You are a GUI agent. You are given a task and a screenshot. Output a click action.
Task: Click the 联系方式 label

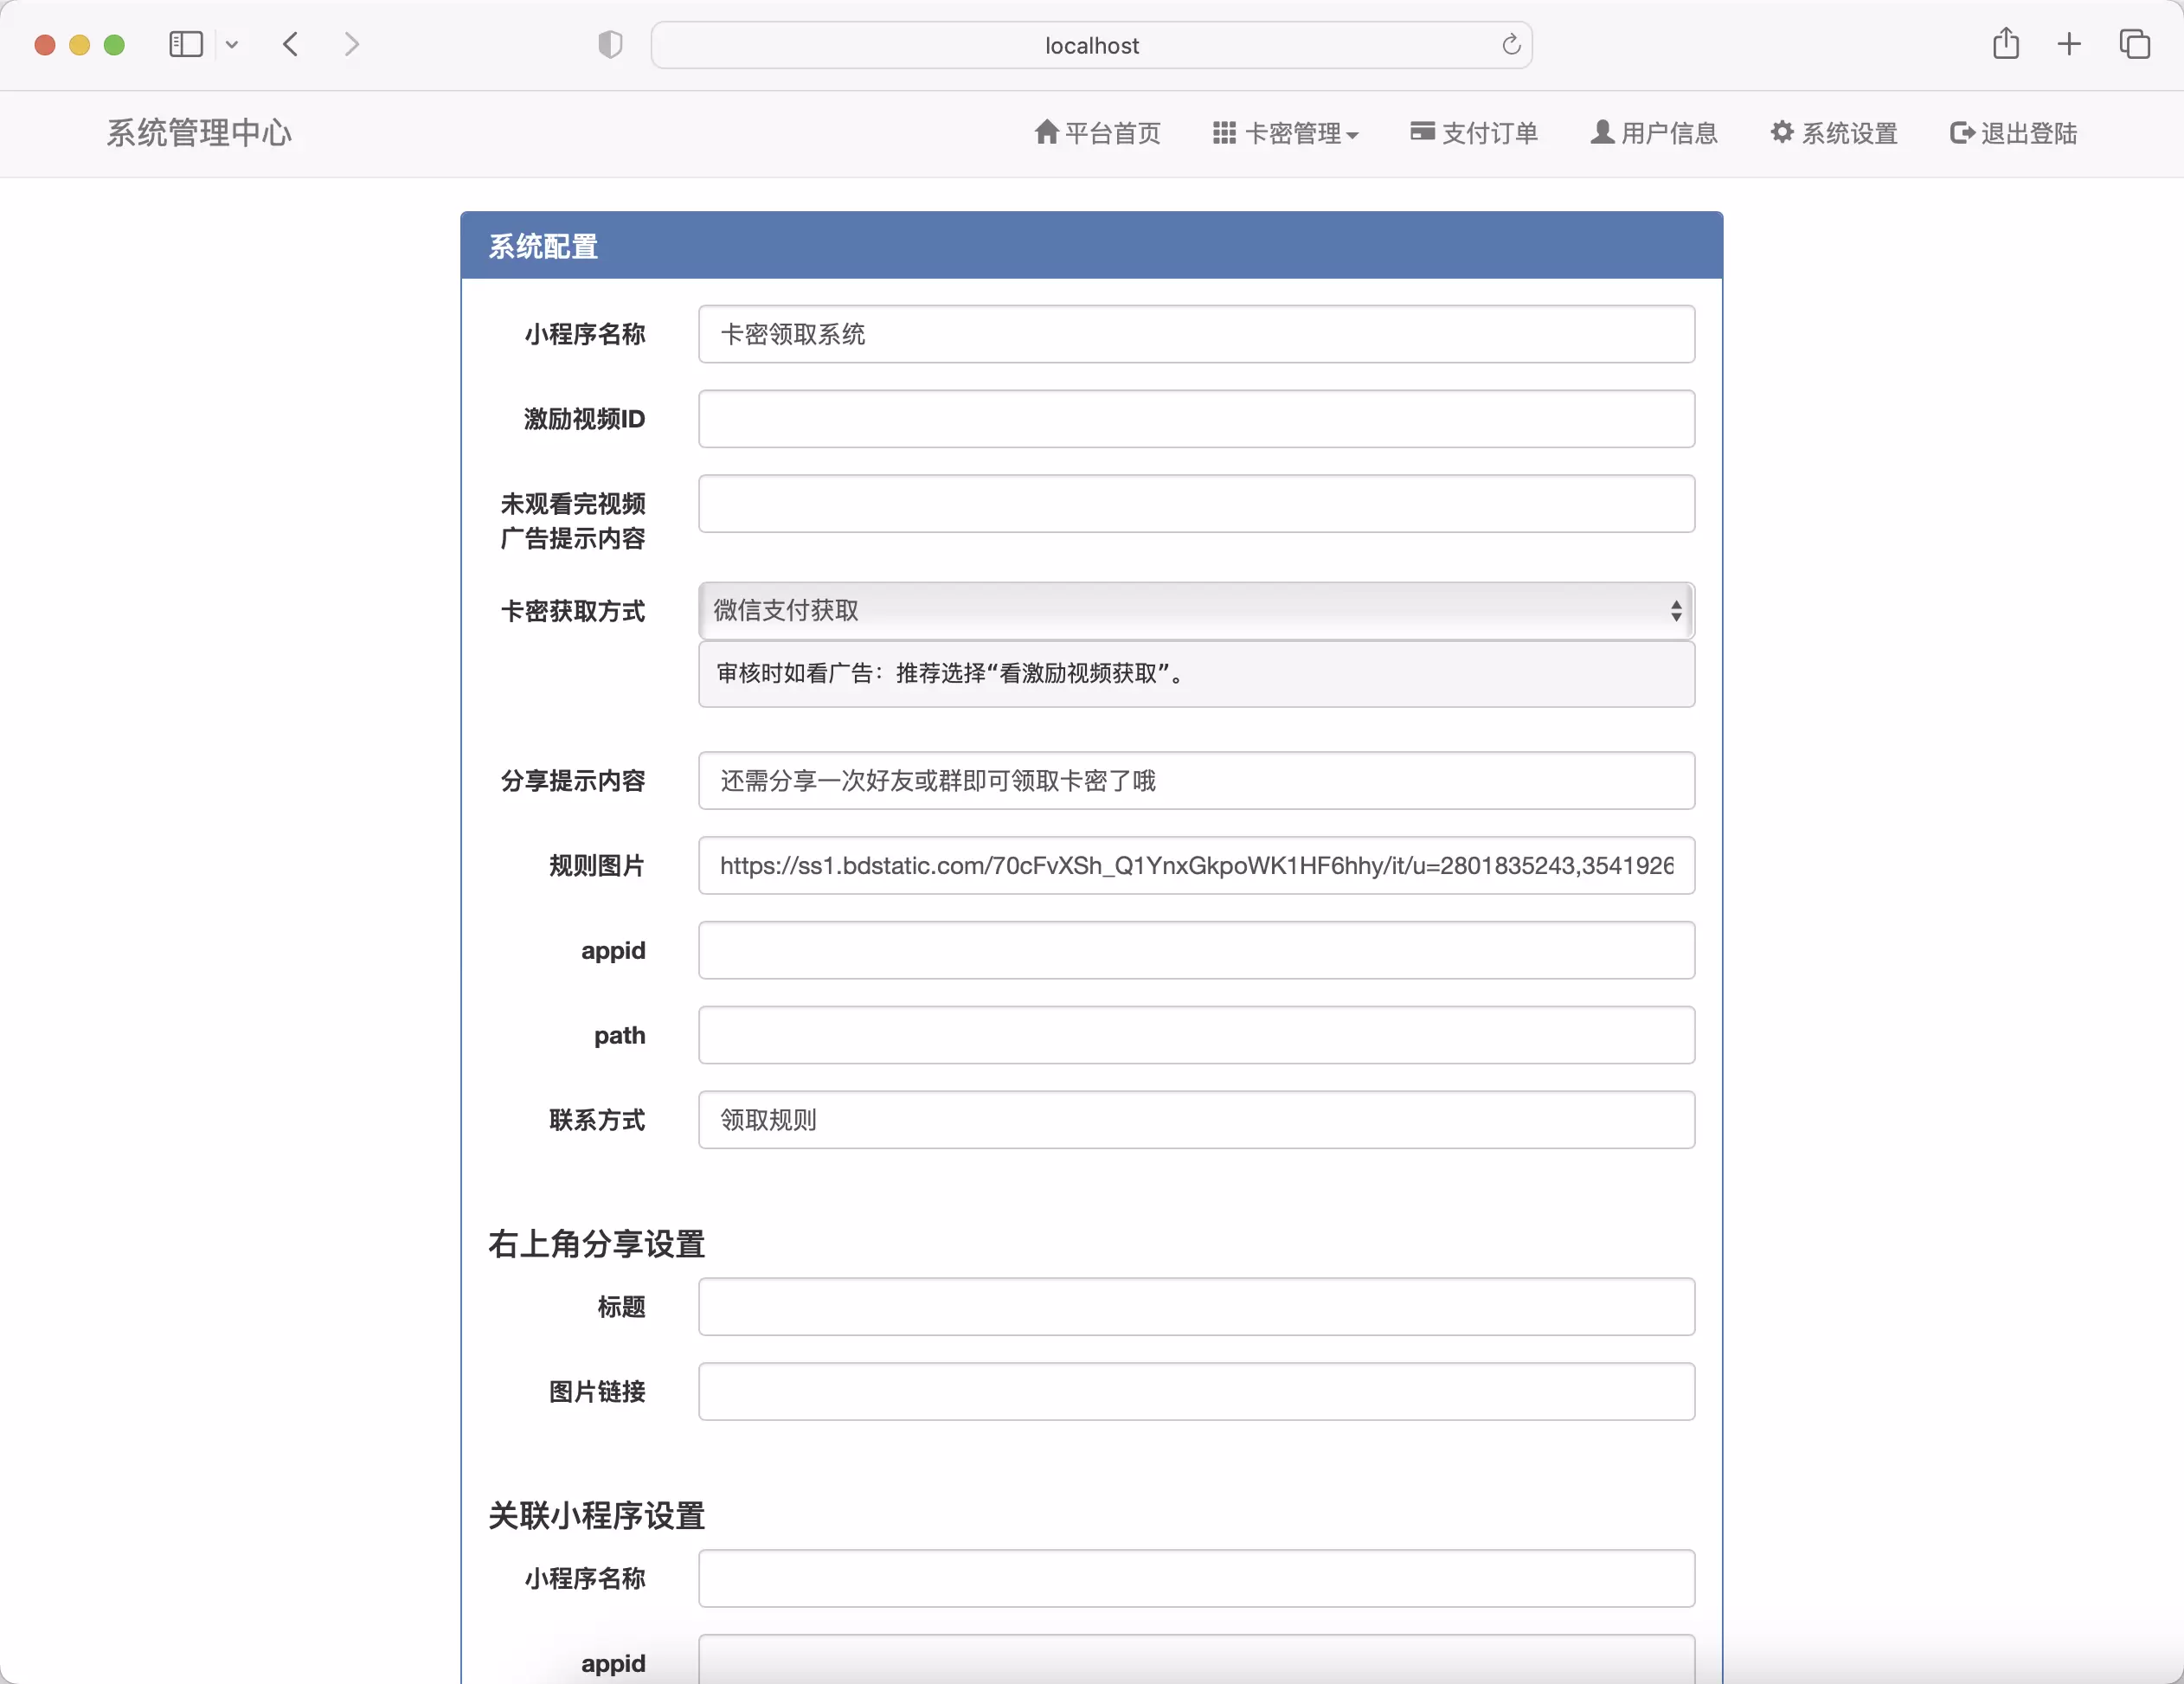click(597, 1120)
